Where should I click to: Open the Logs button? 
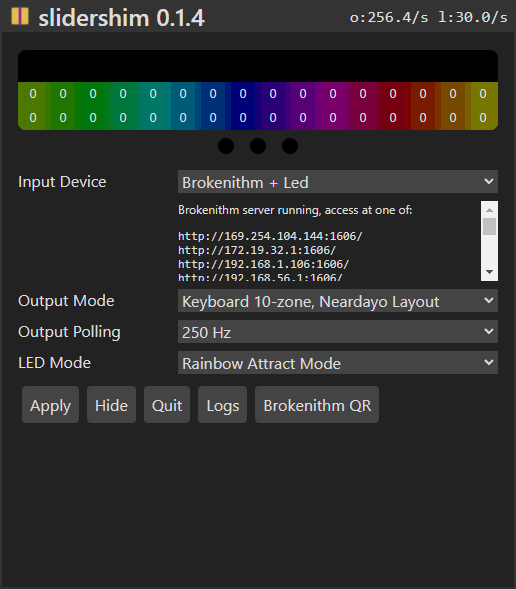(222, 405)
